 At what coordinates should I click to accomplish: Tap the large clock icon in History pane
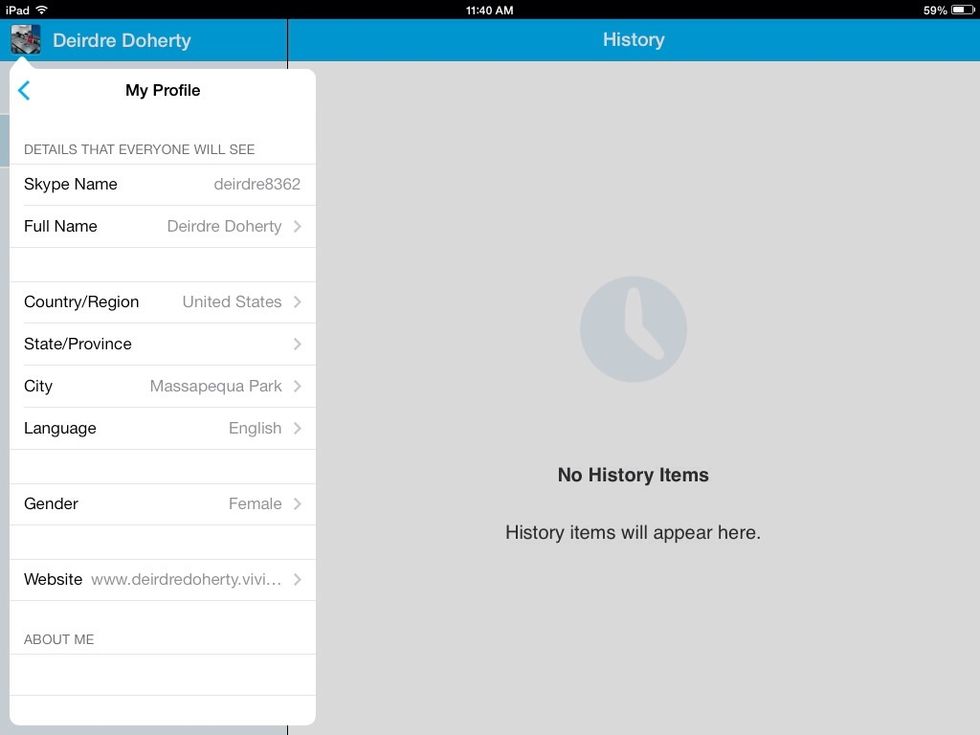pyautogui.click(x=633, y=328)
